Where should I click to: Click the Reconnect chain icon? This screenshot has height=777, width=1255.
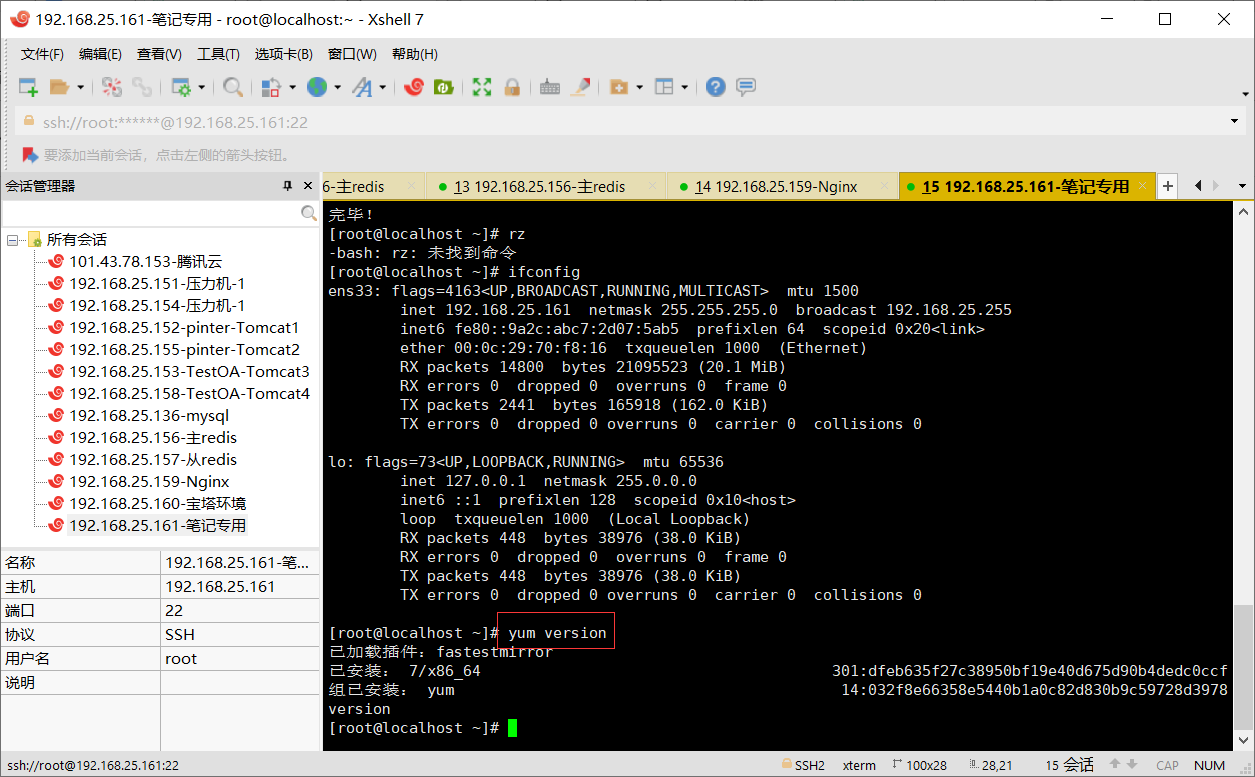pyautogui.click(x=142, y=88)
